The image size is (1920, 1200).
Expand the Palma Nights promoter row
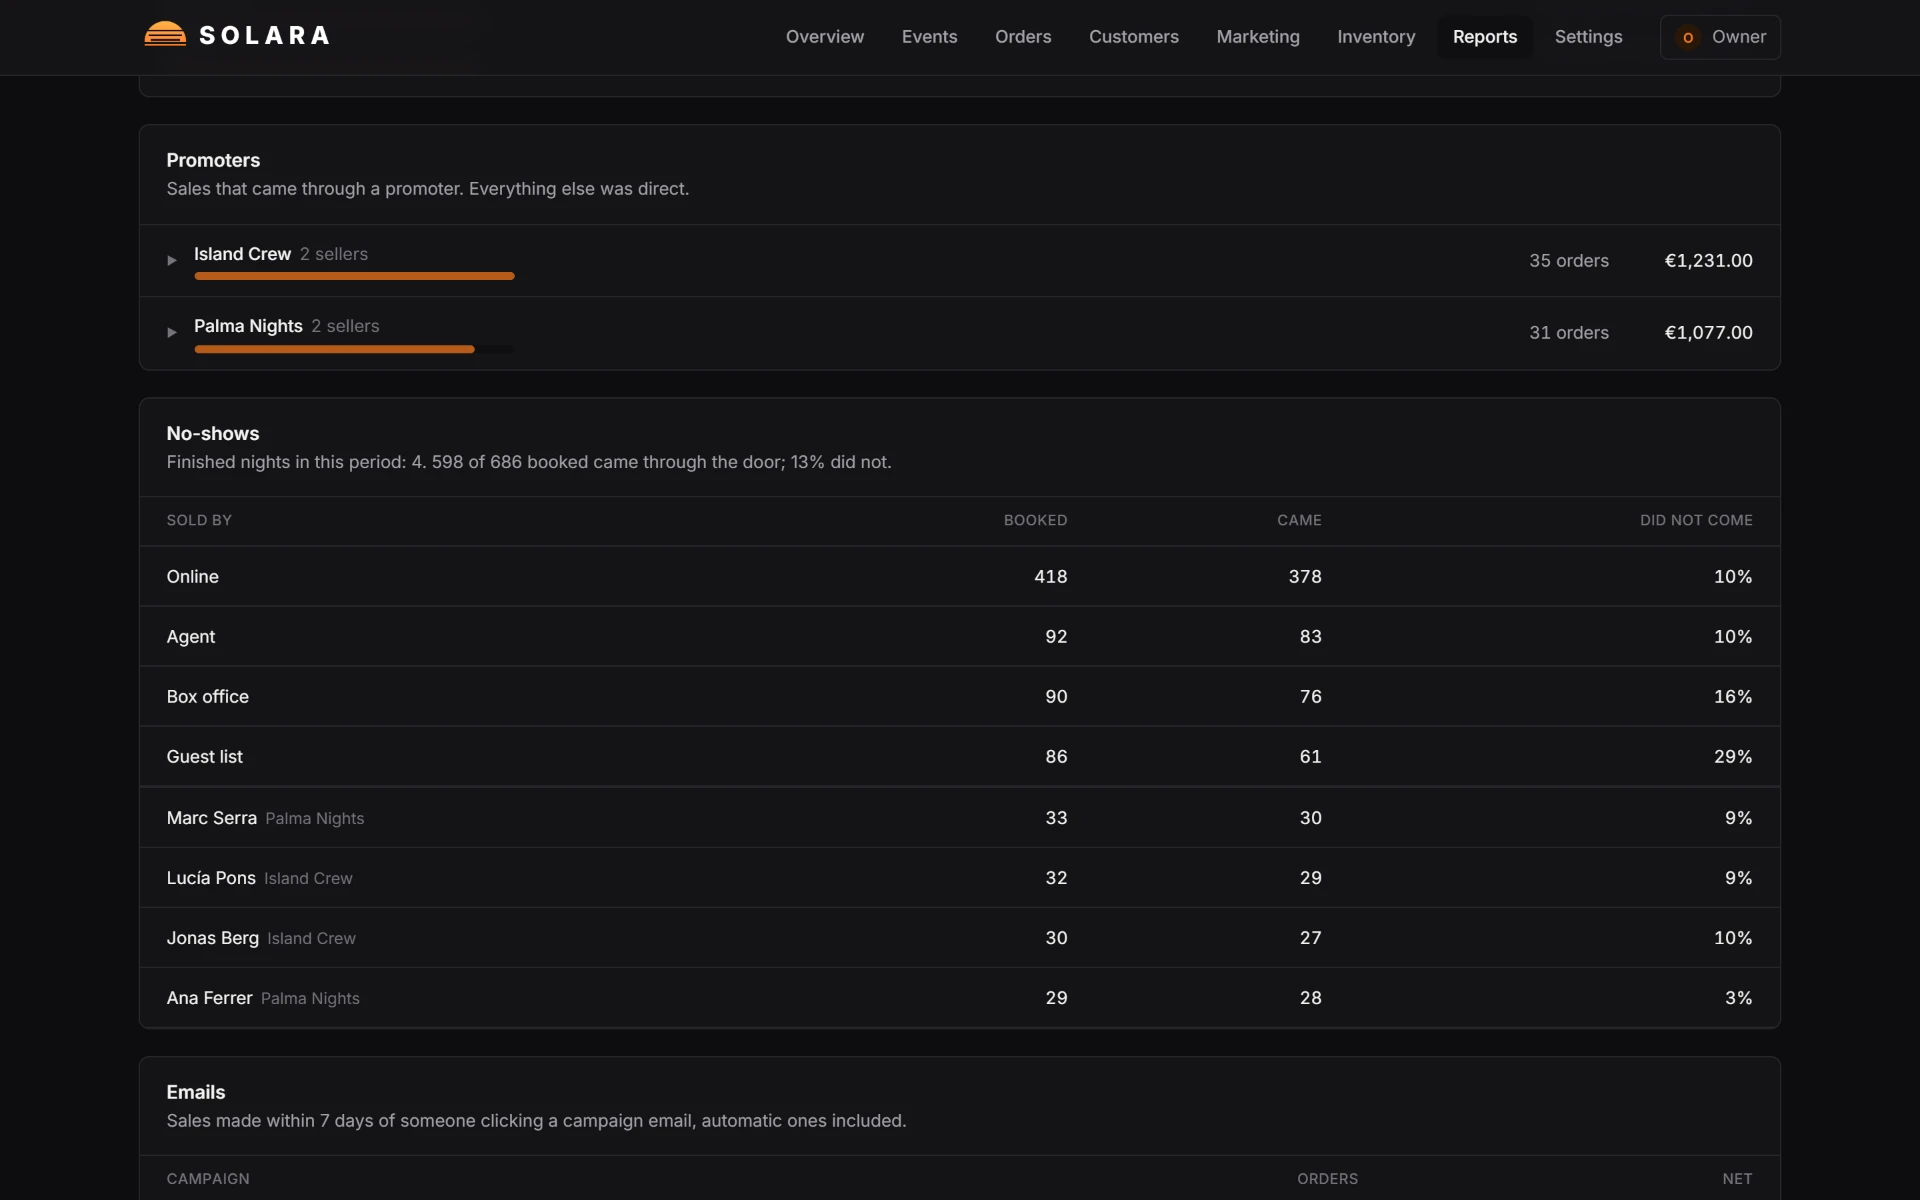(172, 332)
